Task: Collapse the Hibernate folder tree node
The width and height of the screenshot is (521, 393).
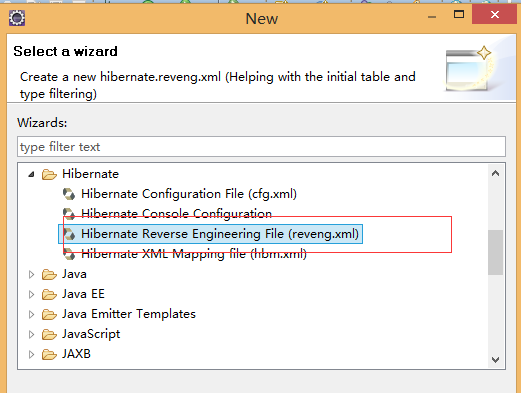Action: point(31,174)
